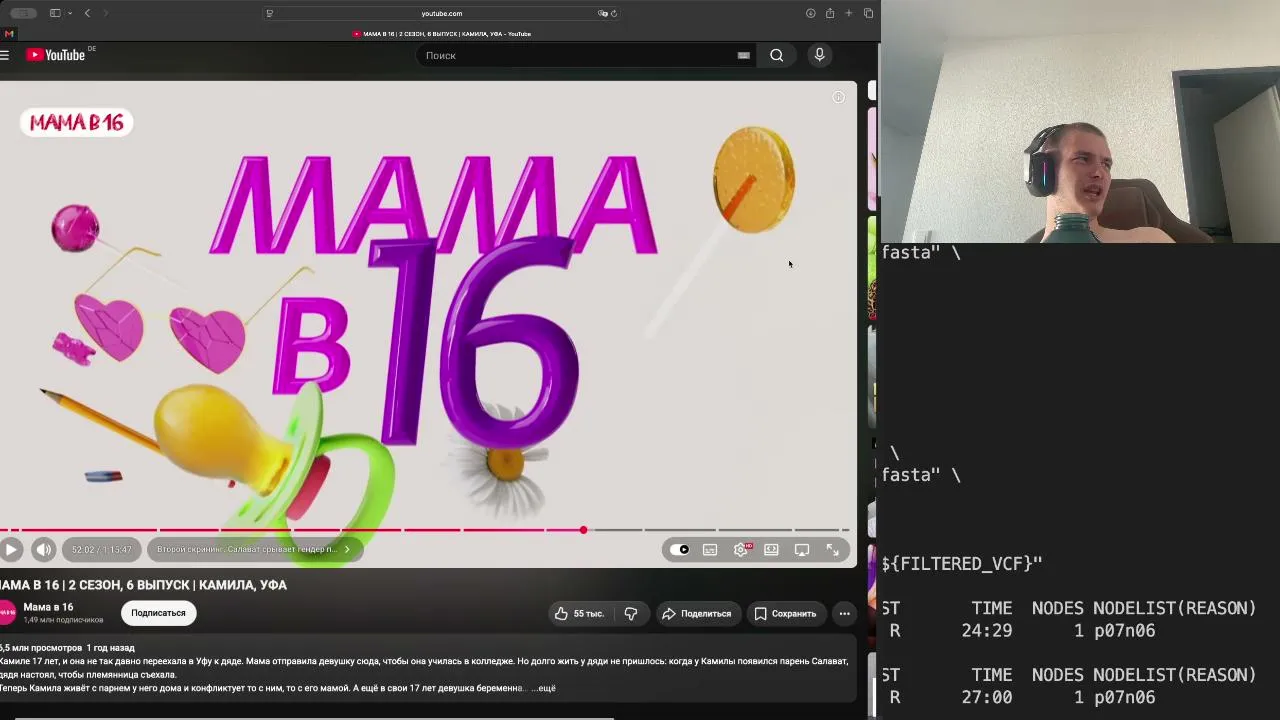Click the search magnifier button

pyautogui.click(x=776, y=55)
